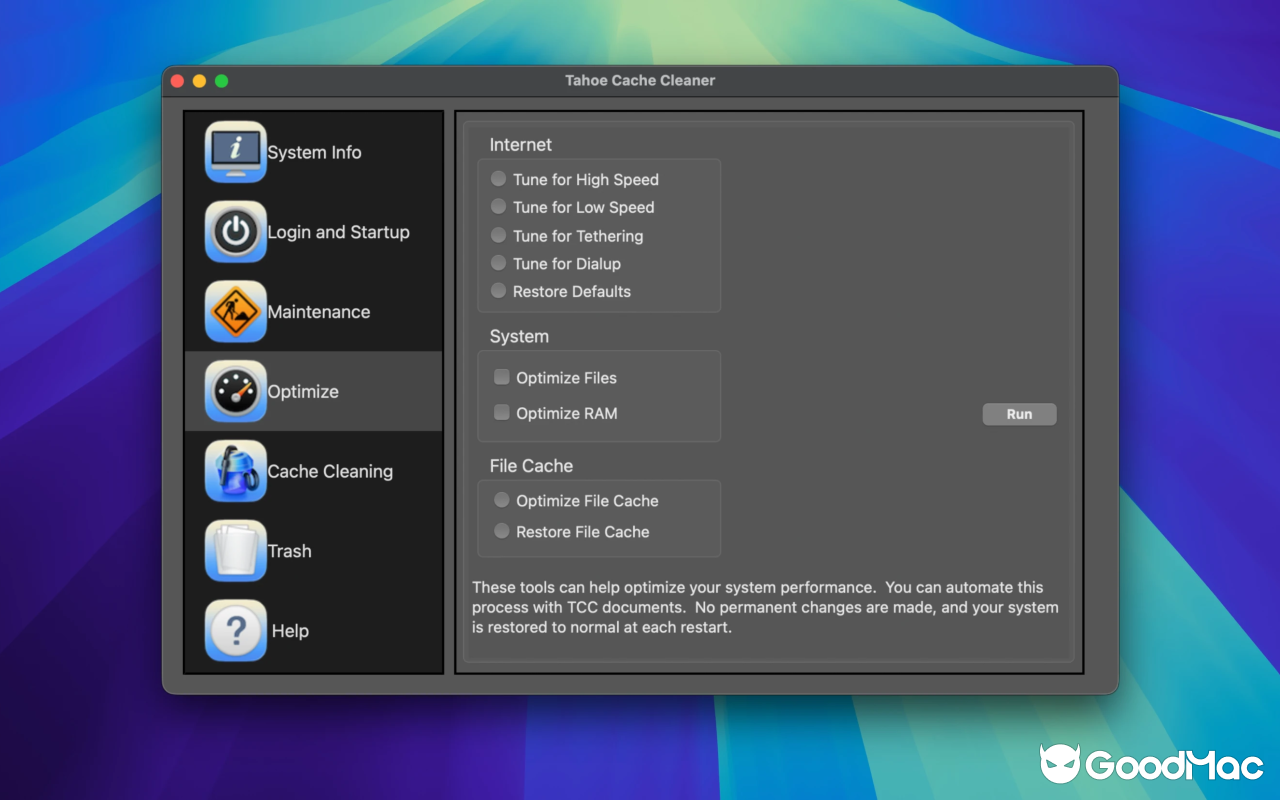1280x800 pixels.
Task: Choose Tune for Dialup
Action: [x=498, y=263]
